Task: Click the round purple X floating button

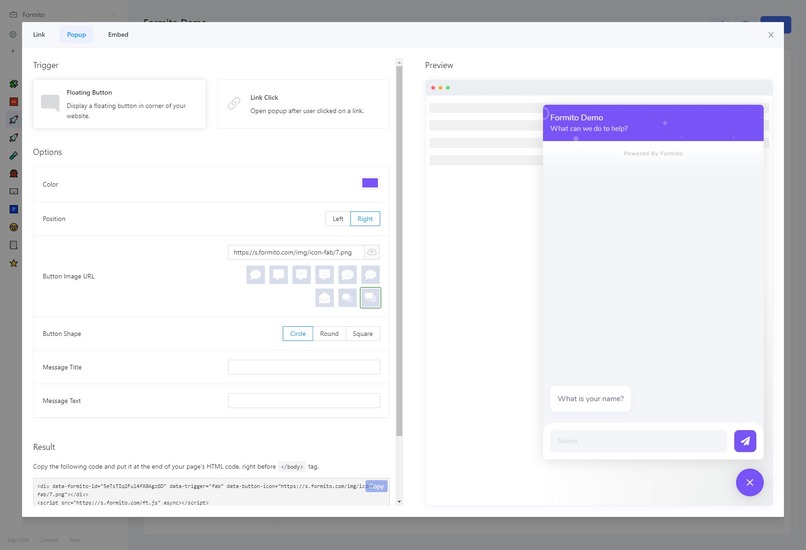Action: pyautogui.click(x=749, y=482)
